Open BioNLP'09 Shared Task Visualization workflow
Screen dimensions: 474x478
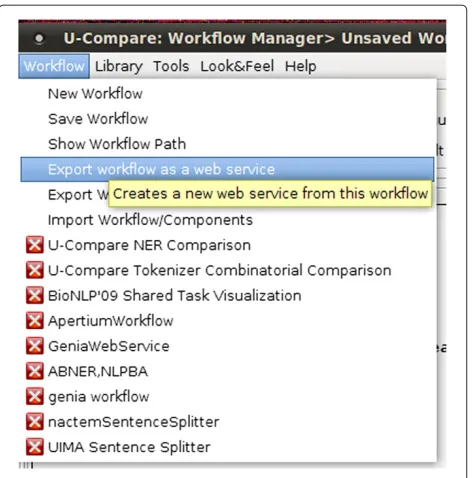[228, 296]
